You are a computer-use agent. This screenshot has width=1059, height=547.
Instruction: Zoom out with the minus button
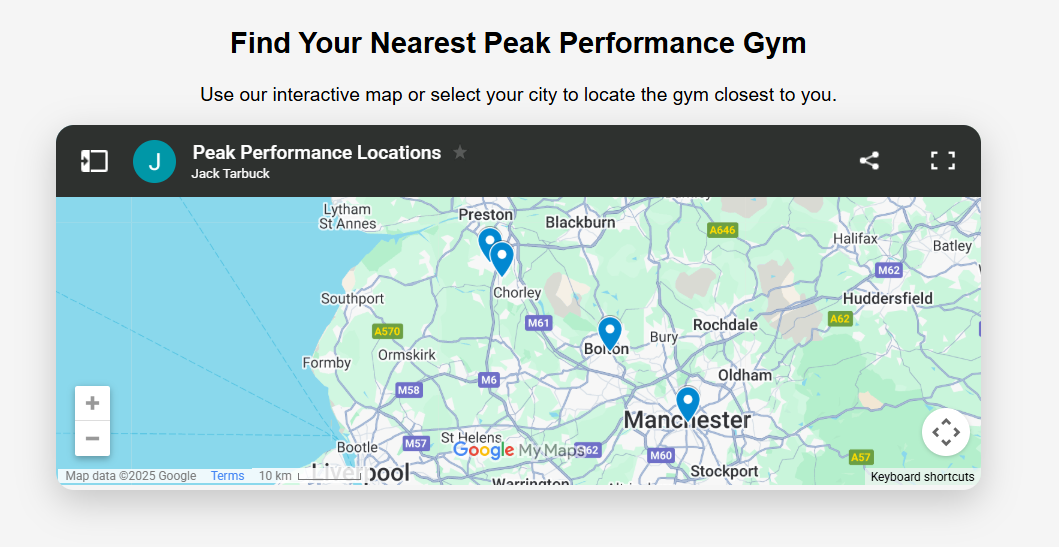tap(93, 438)
